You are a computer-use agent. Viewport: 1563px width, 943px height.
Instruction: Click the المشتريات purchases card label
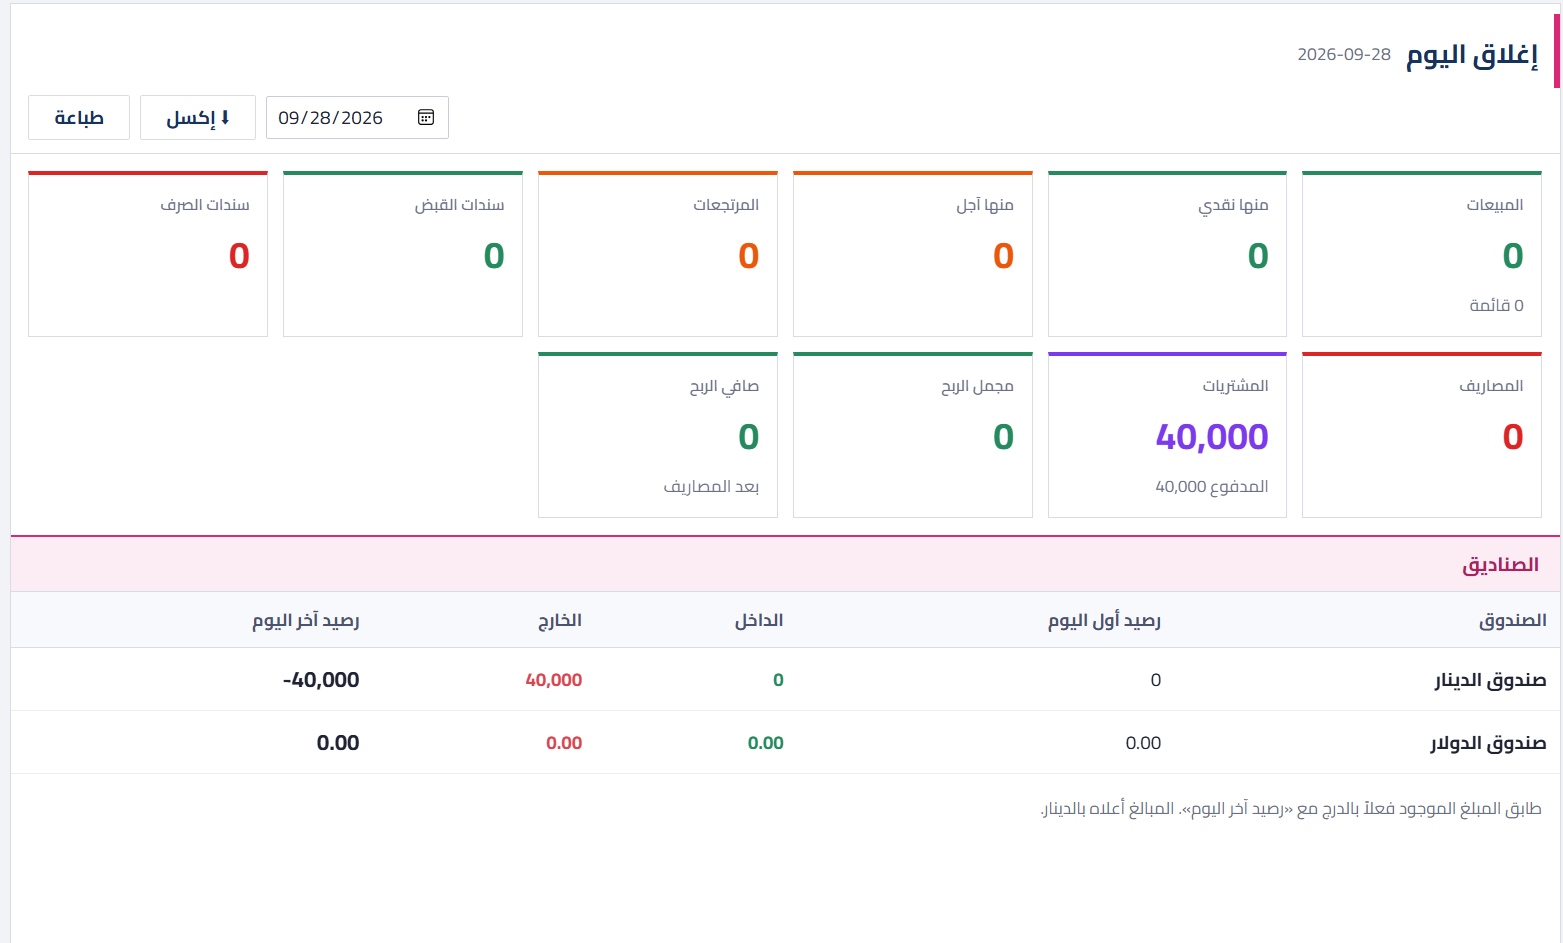(x=1235, y=386)
